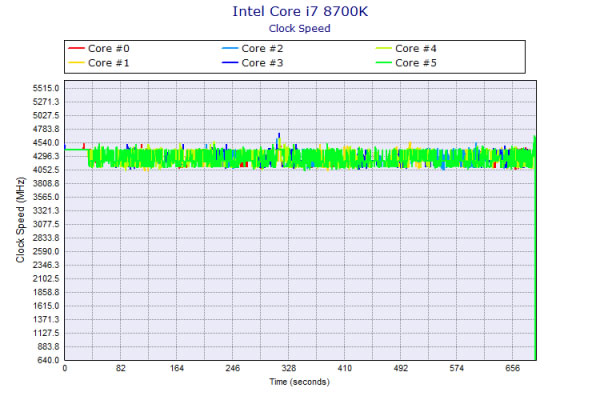Click the 3077.5 y-axis value
This screenshot has width=600, height=400.
46,224
